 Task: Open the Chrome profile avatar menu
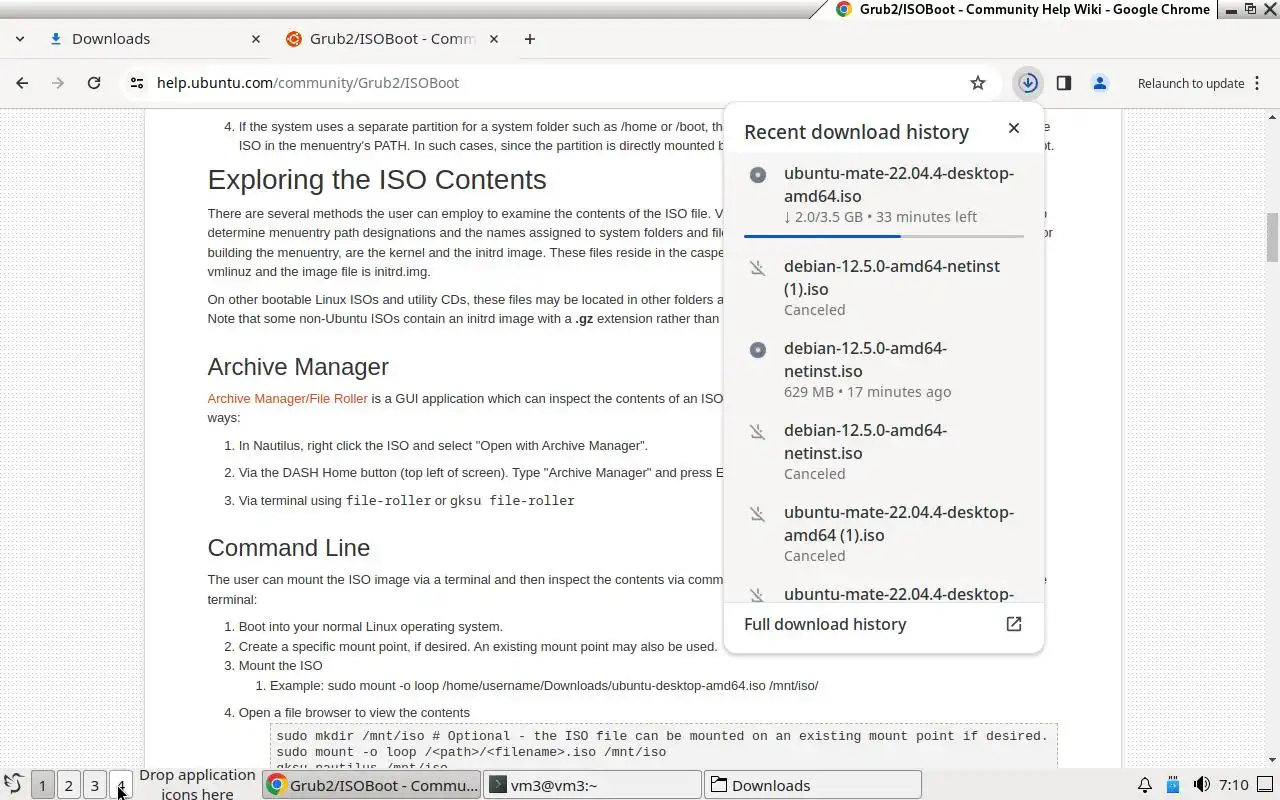[1100, 83]
